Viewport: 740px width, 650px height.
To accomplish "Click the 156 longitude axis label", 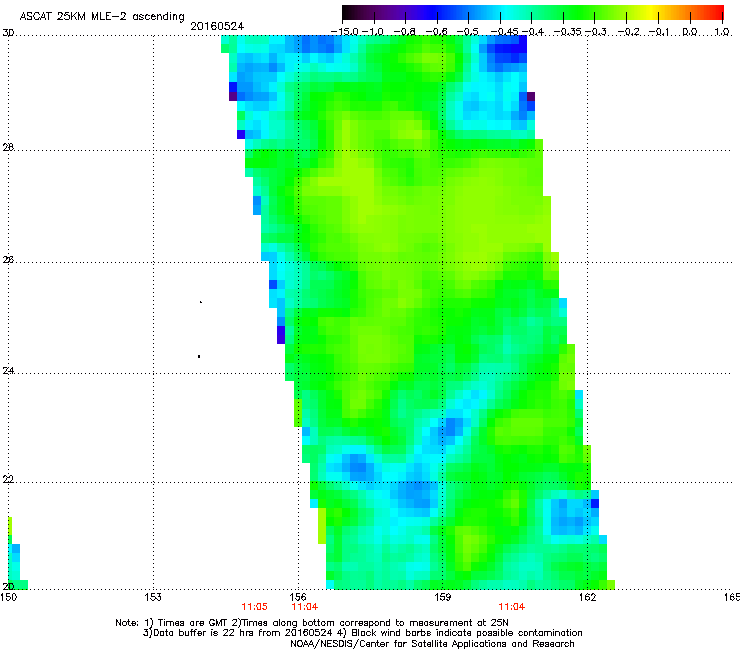I will pyautogui.click(x=298, y=597).
